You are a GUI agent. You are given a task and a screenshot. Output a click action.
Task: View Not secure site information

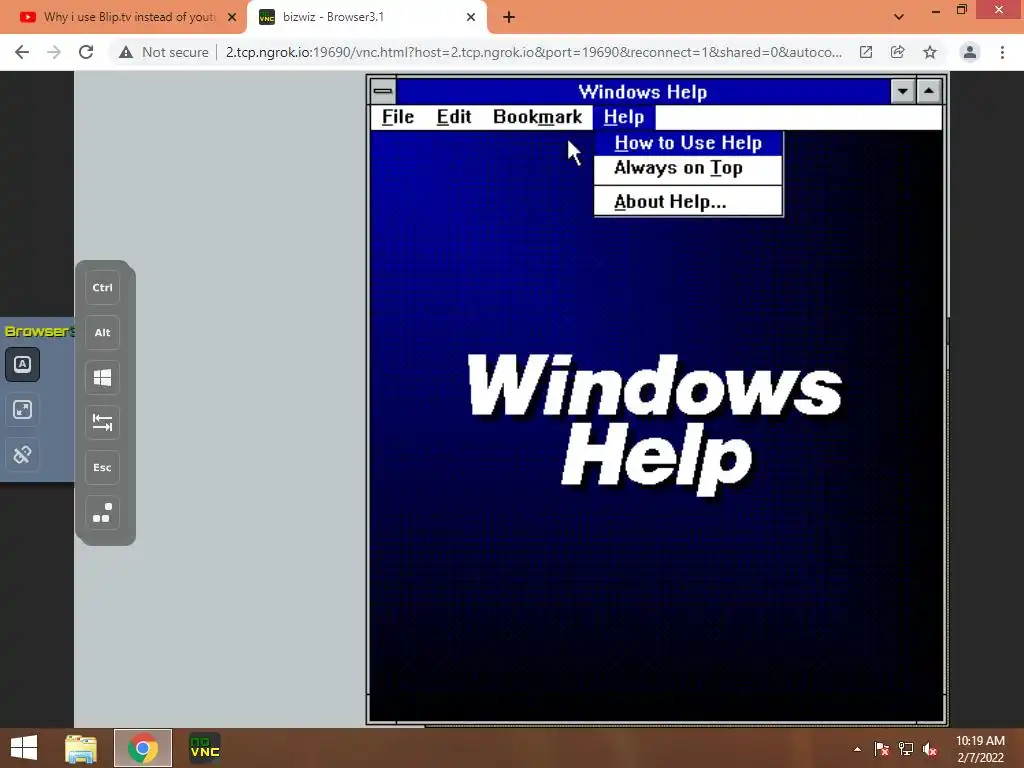(164, 52)
